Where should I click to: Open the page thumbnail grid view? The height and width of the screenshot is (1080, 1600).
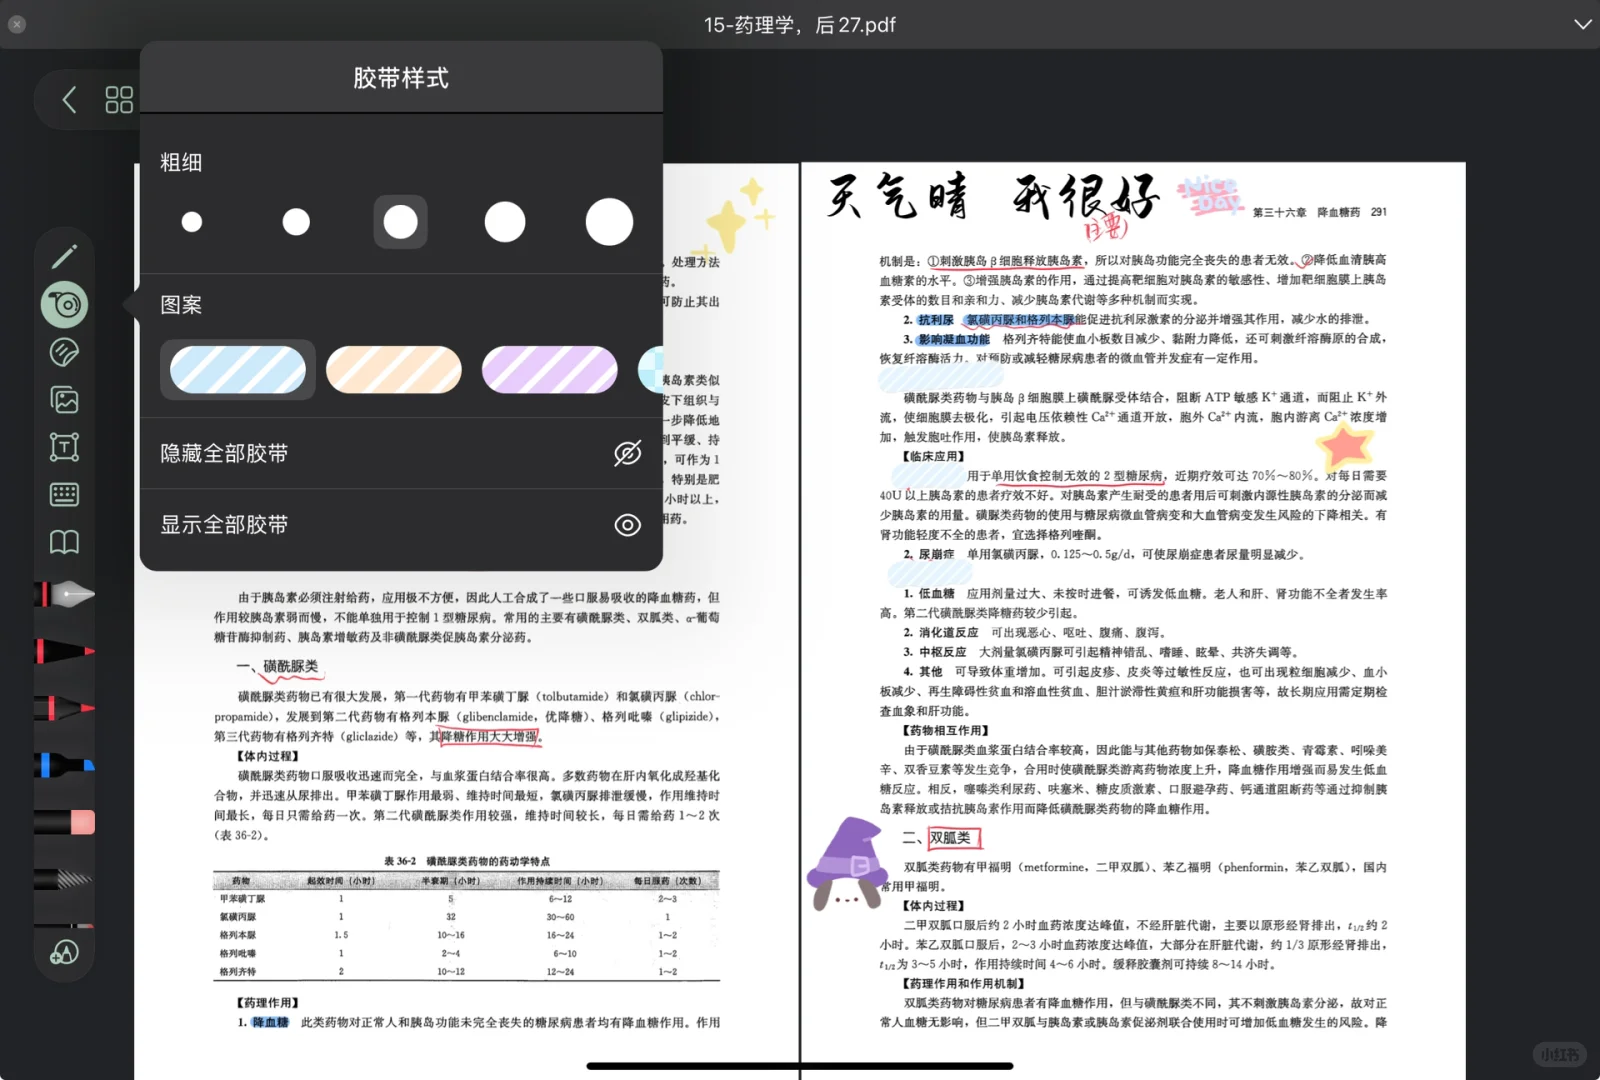pos(119,100)
